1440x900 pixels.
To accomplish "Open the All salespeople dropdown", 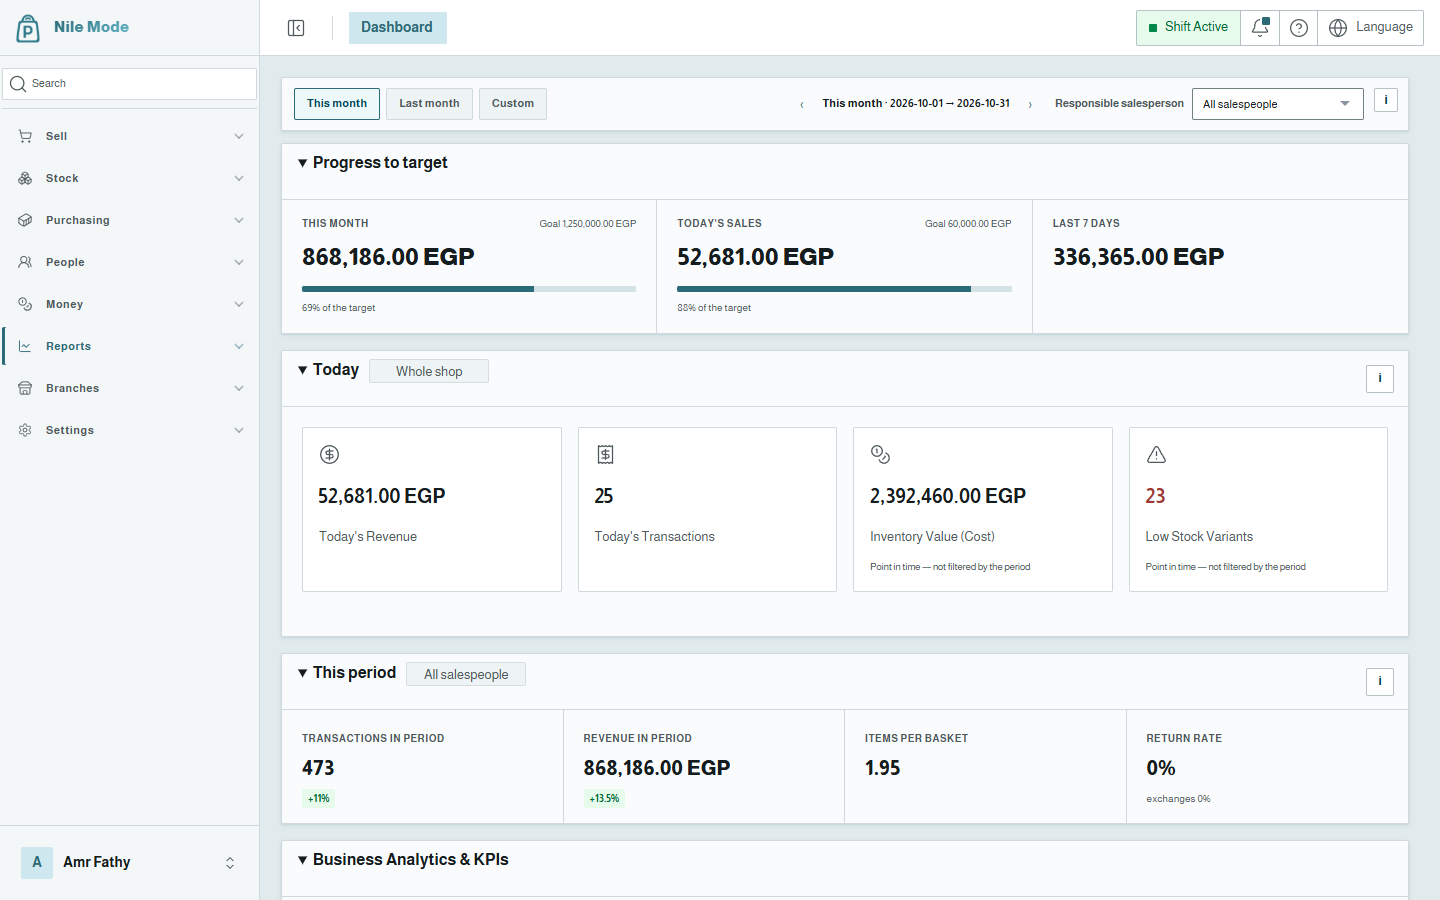I will tap(1277, 104).
